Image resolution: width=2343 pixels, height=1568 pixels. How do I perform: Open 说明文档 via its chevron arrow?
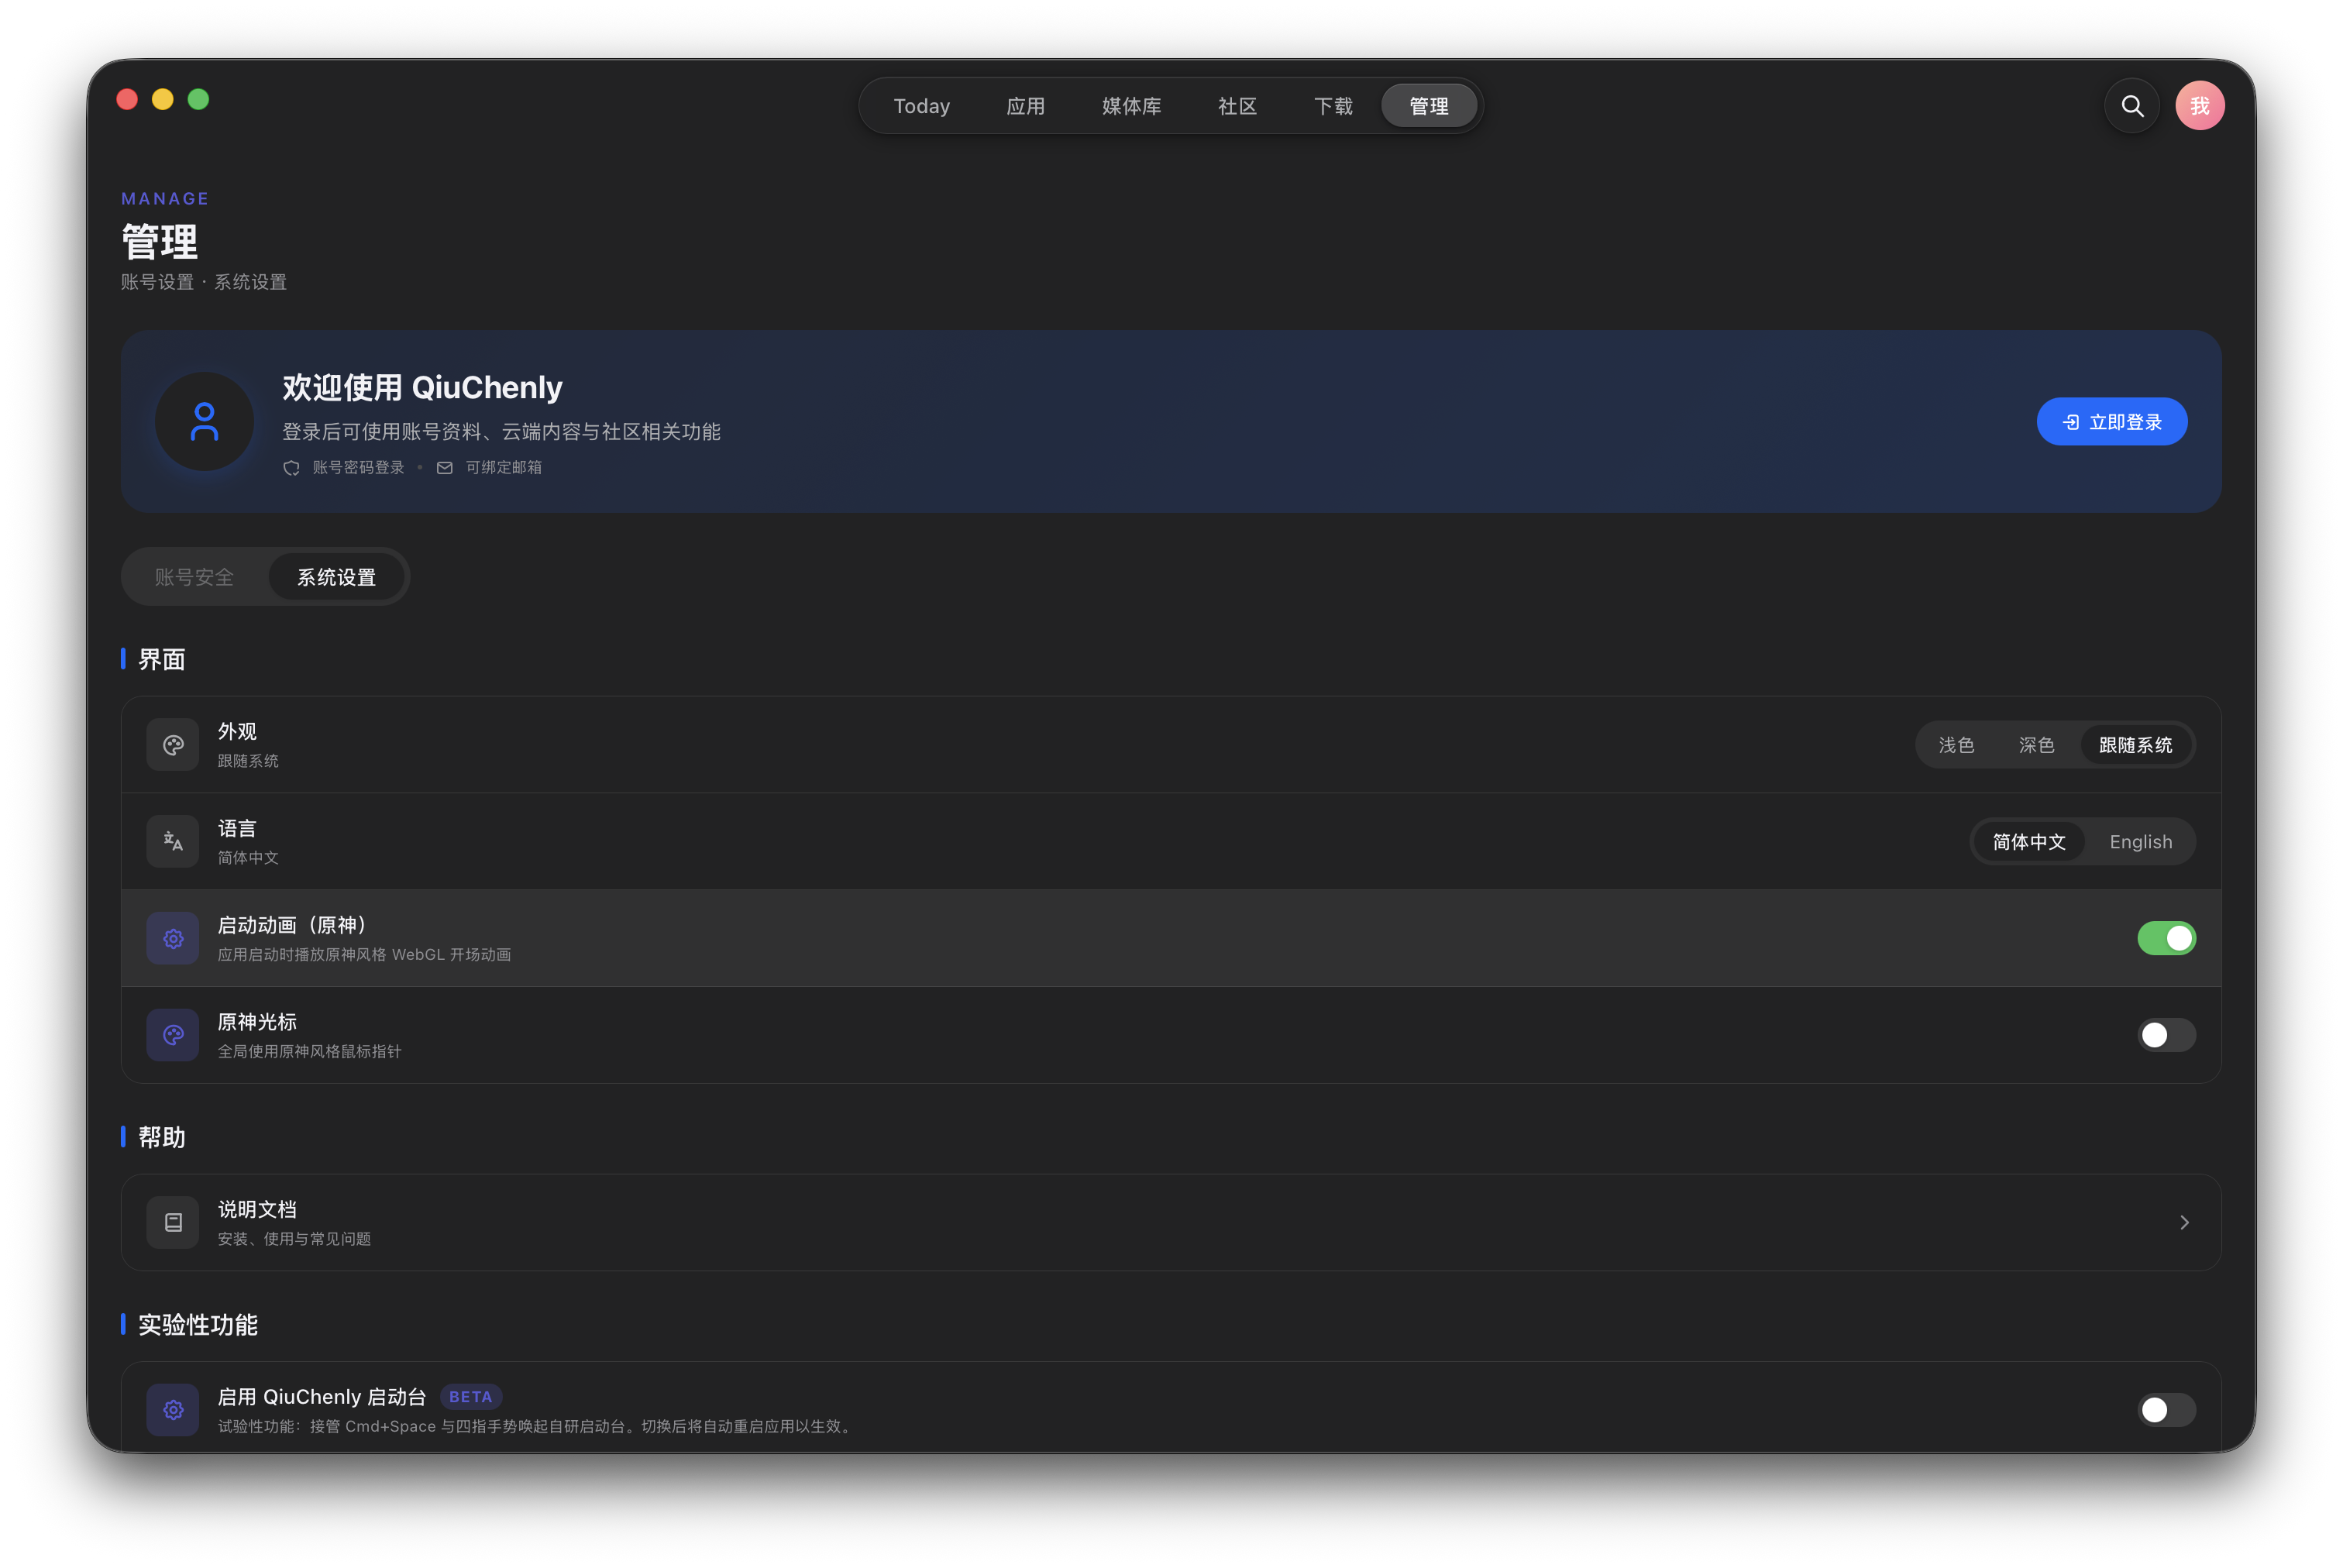point(2184,1223)
